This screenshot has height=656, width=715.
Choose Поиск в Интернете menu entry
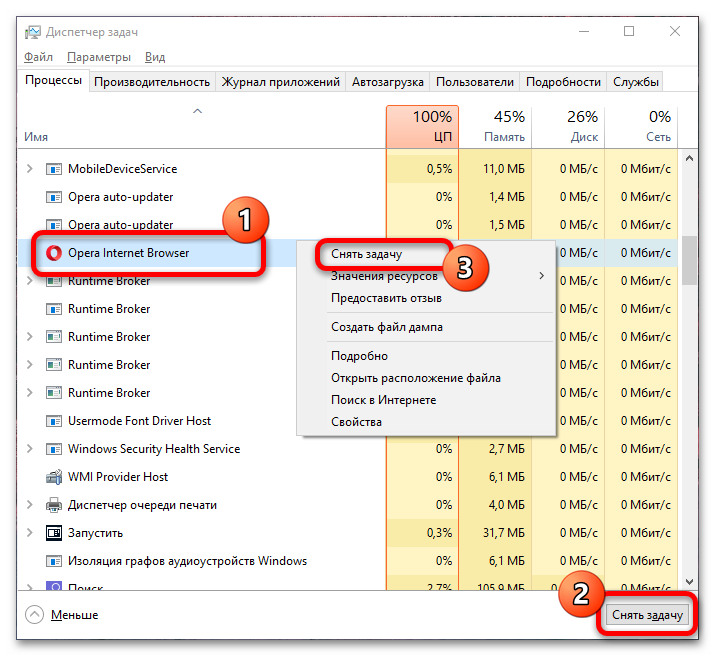pos(383,400)
